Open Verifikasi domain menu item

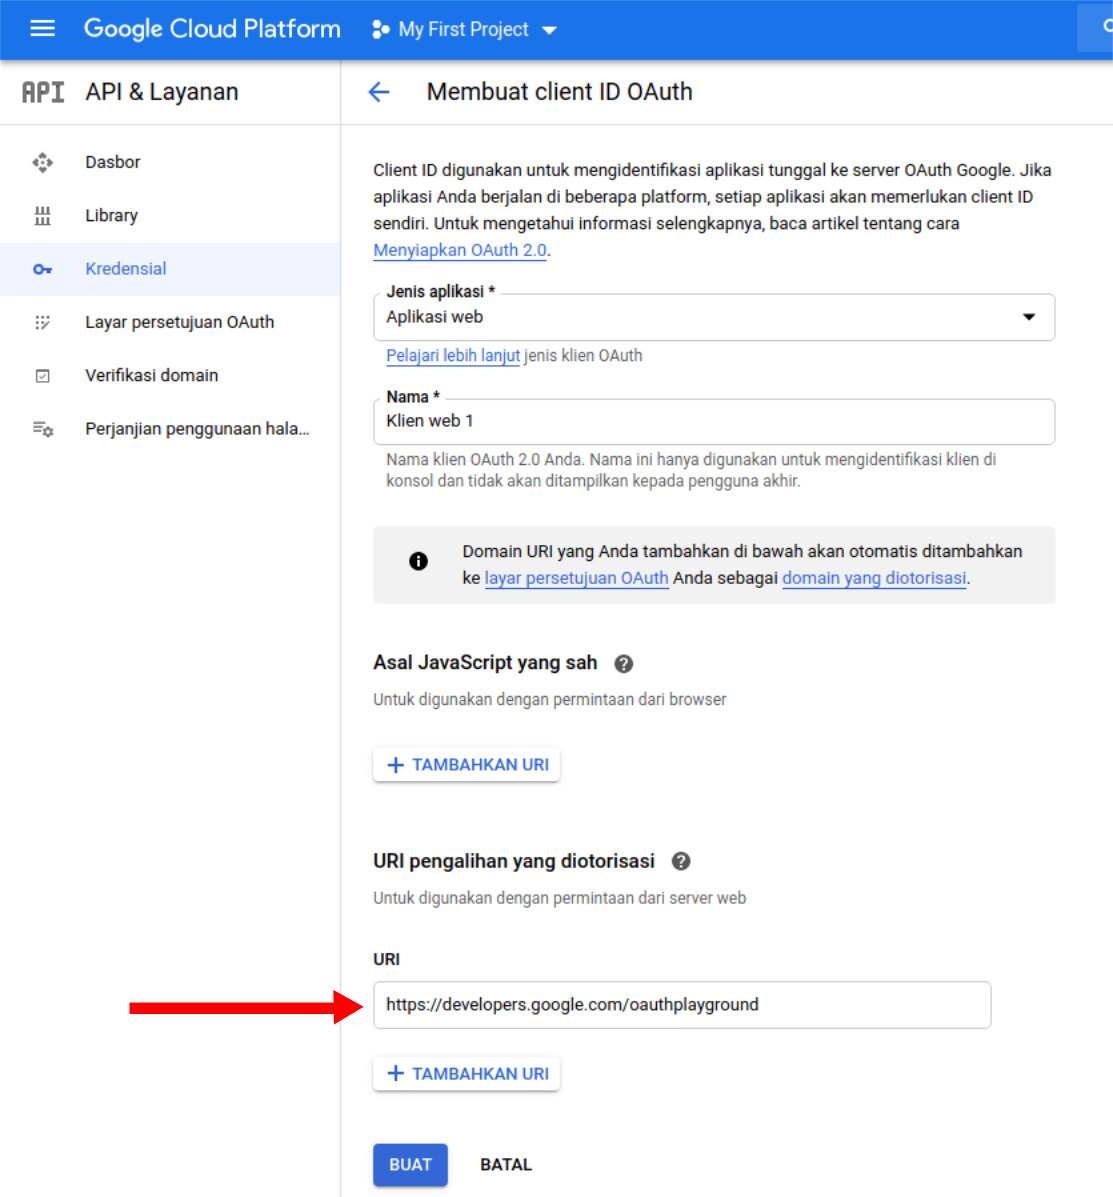coord(170,376)
